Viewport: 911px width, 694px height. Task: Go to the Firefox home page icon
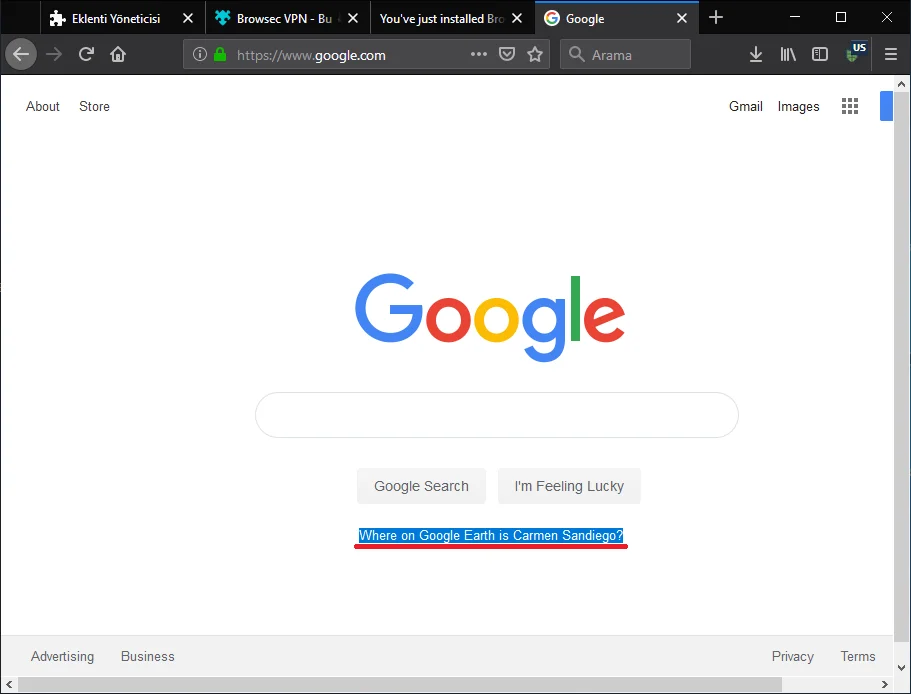point(118,55)
